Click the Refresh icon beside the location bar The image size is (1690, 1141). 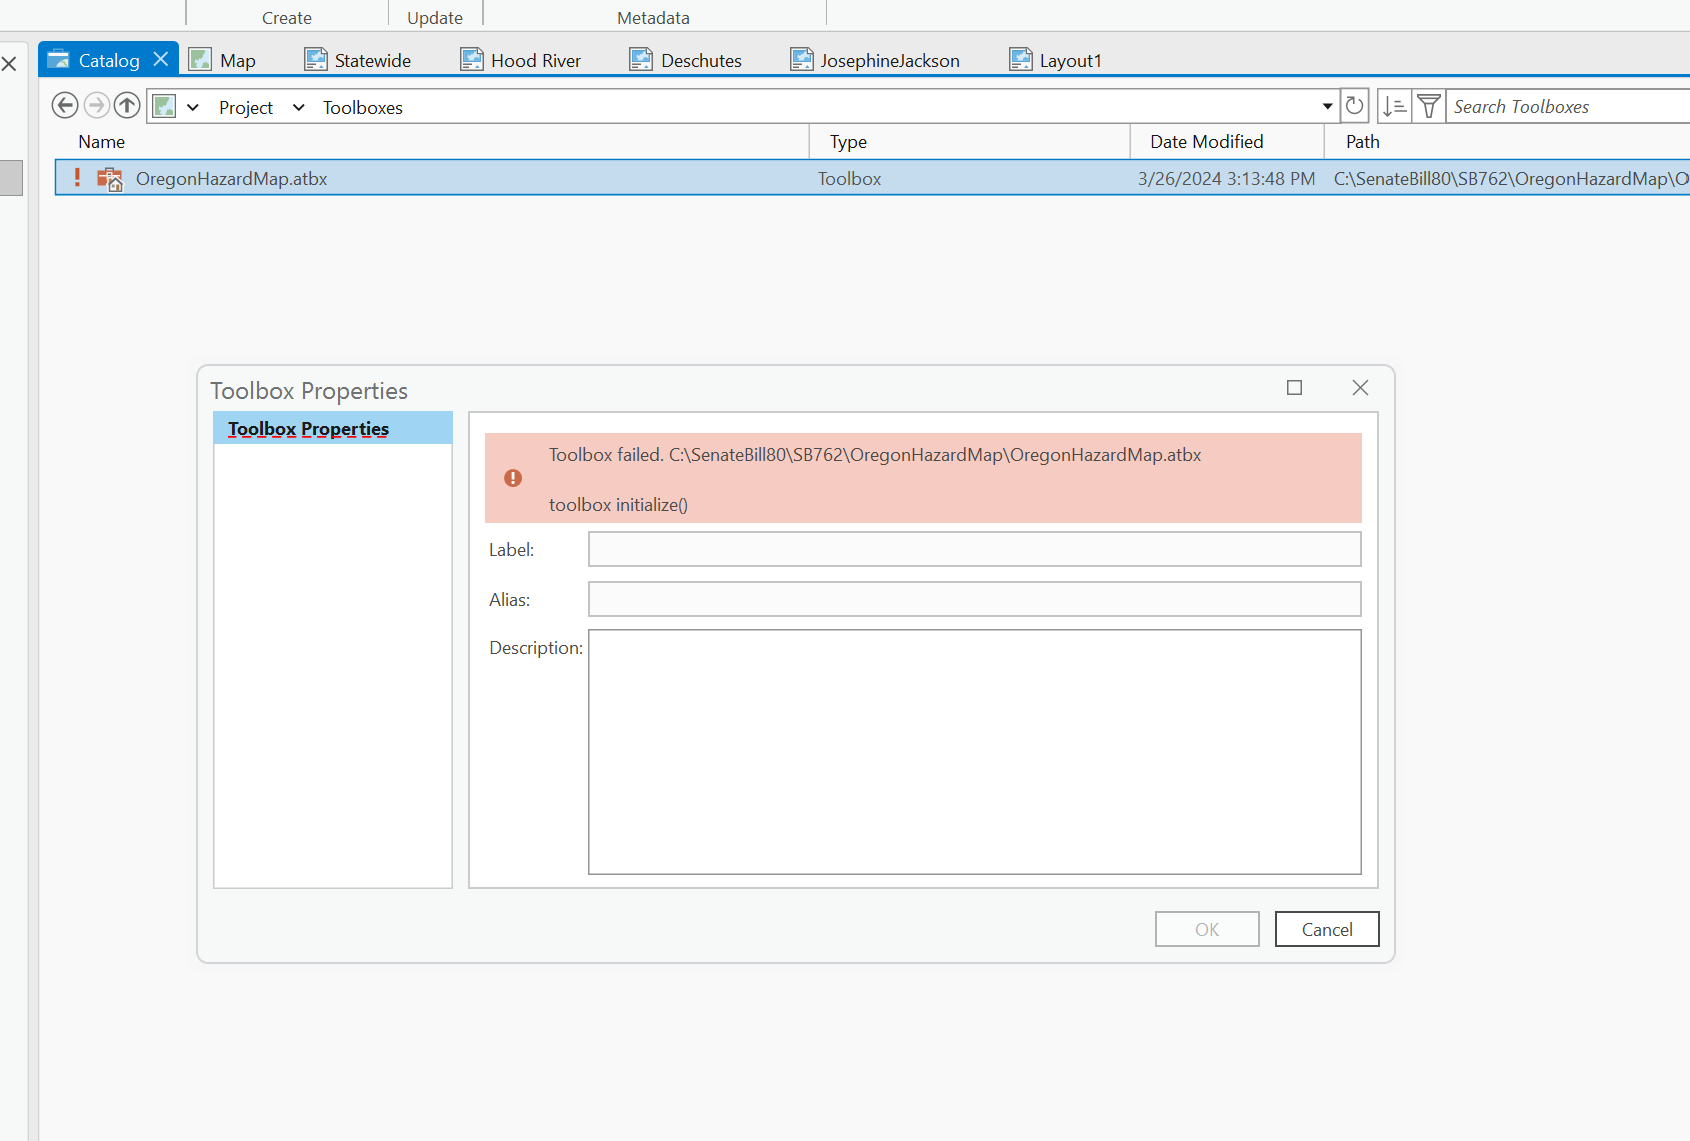[1355, 105]
